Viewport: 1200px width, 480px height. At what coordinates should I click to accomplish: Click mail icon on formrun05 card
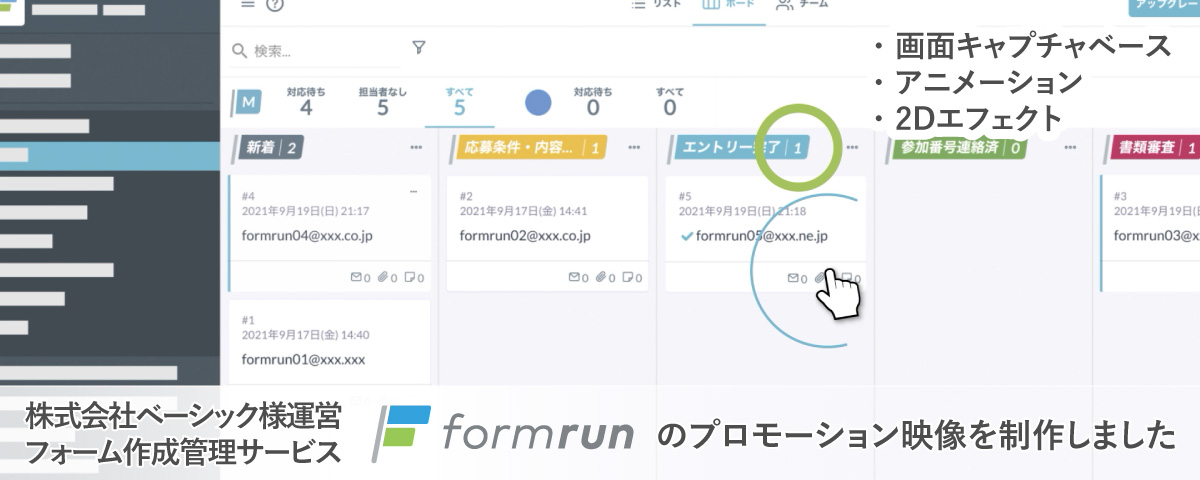coord(793,278)
